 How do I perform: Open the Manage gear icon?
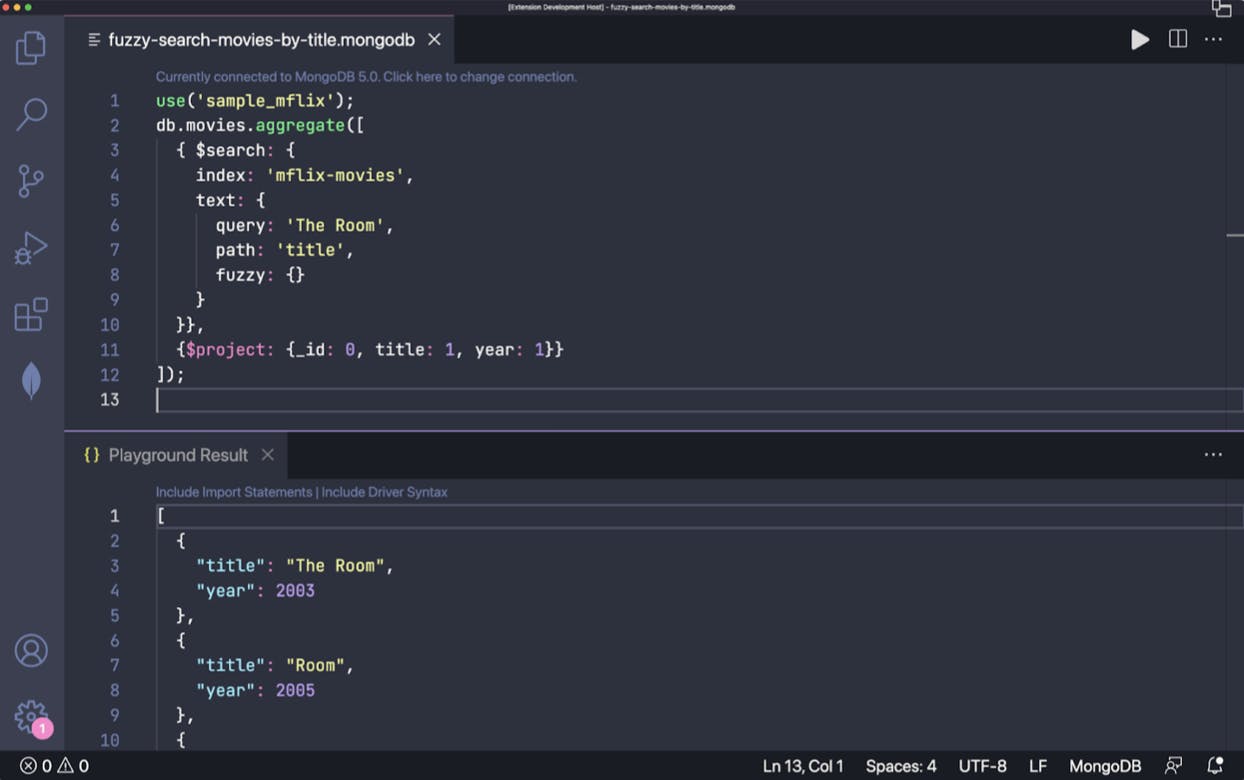(31, 716)
